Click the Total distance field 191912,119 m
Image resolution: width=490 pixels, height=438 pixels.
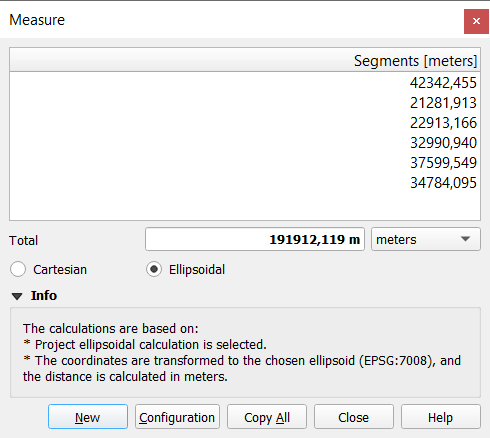[255, 239]
